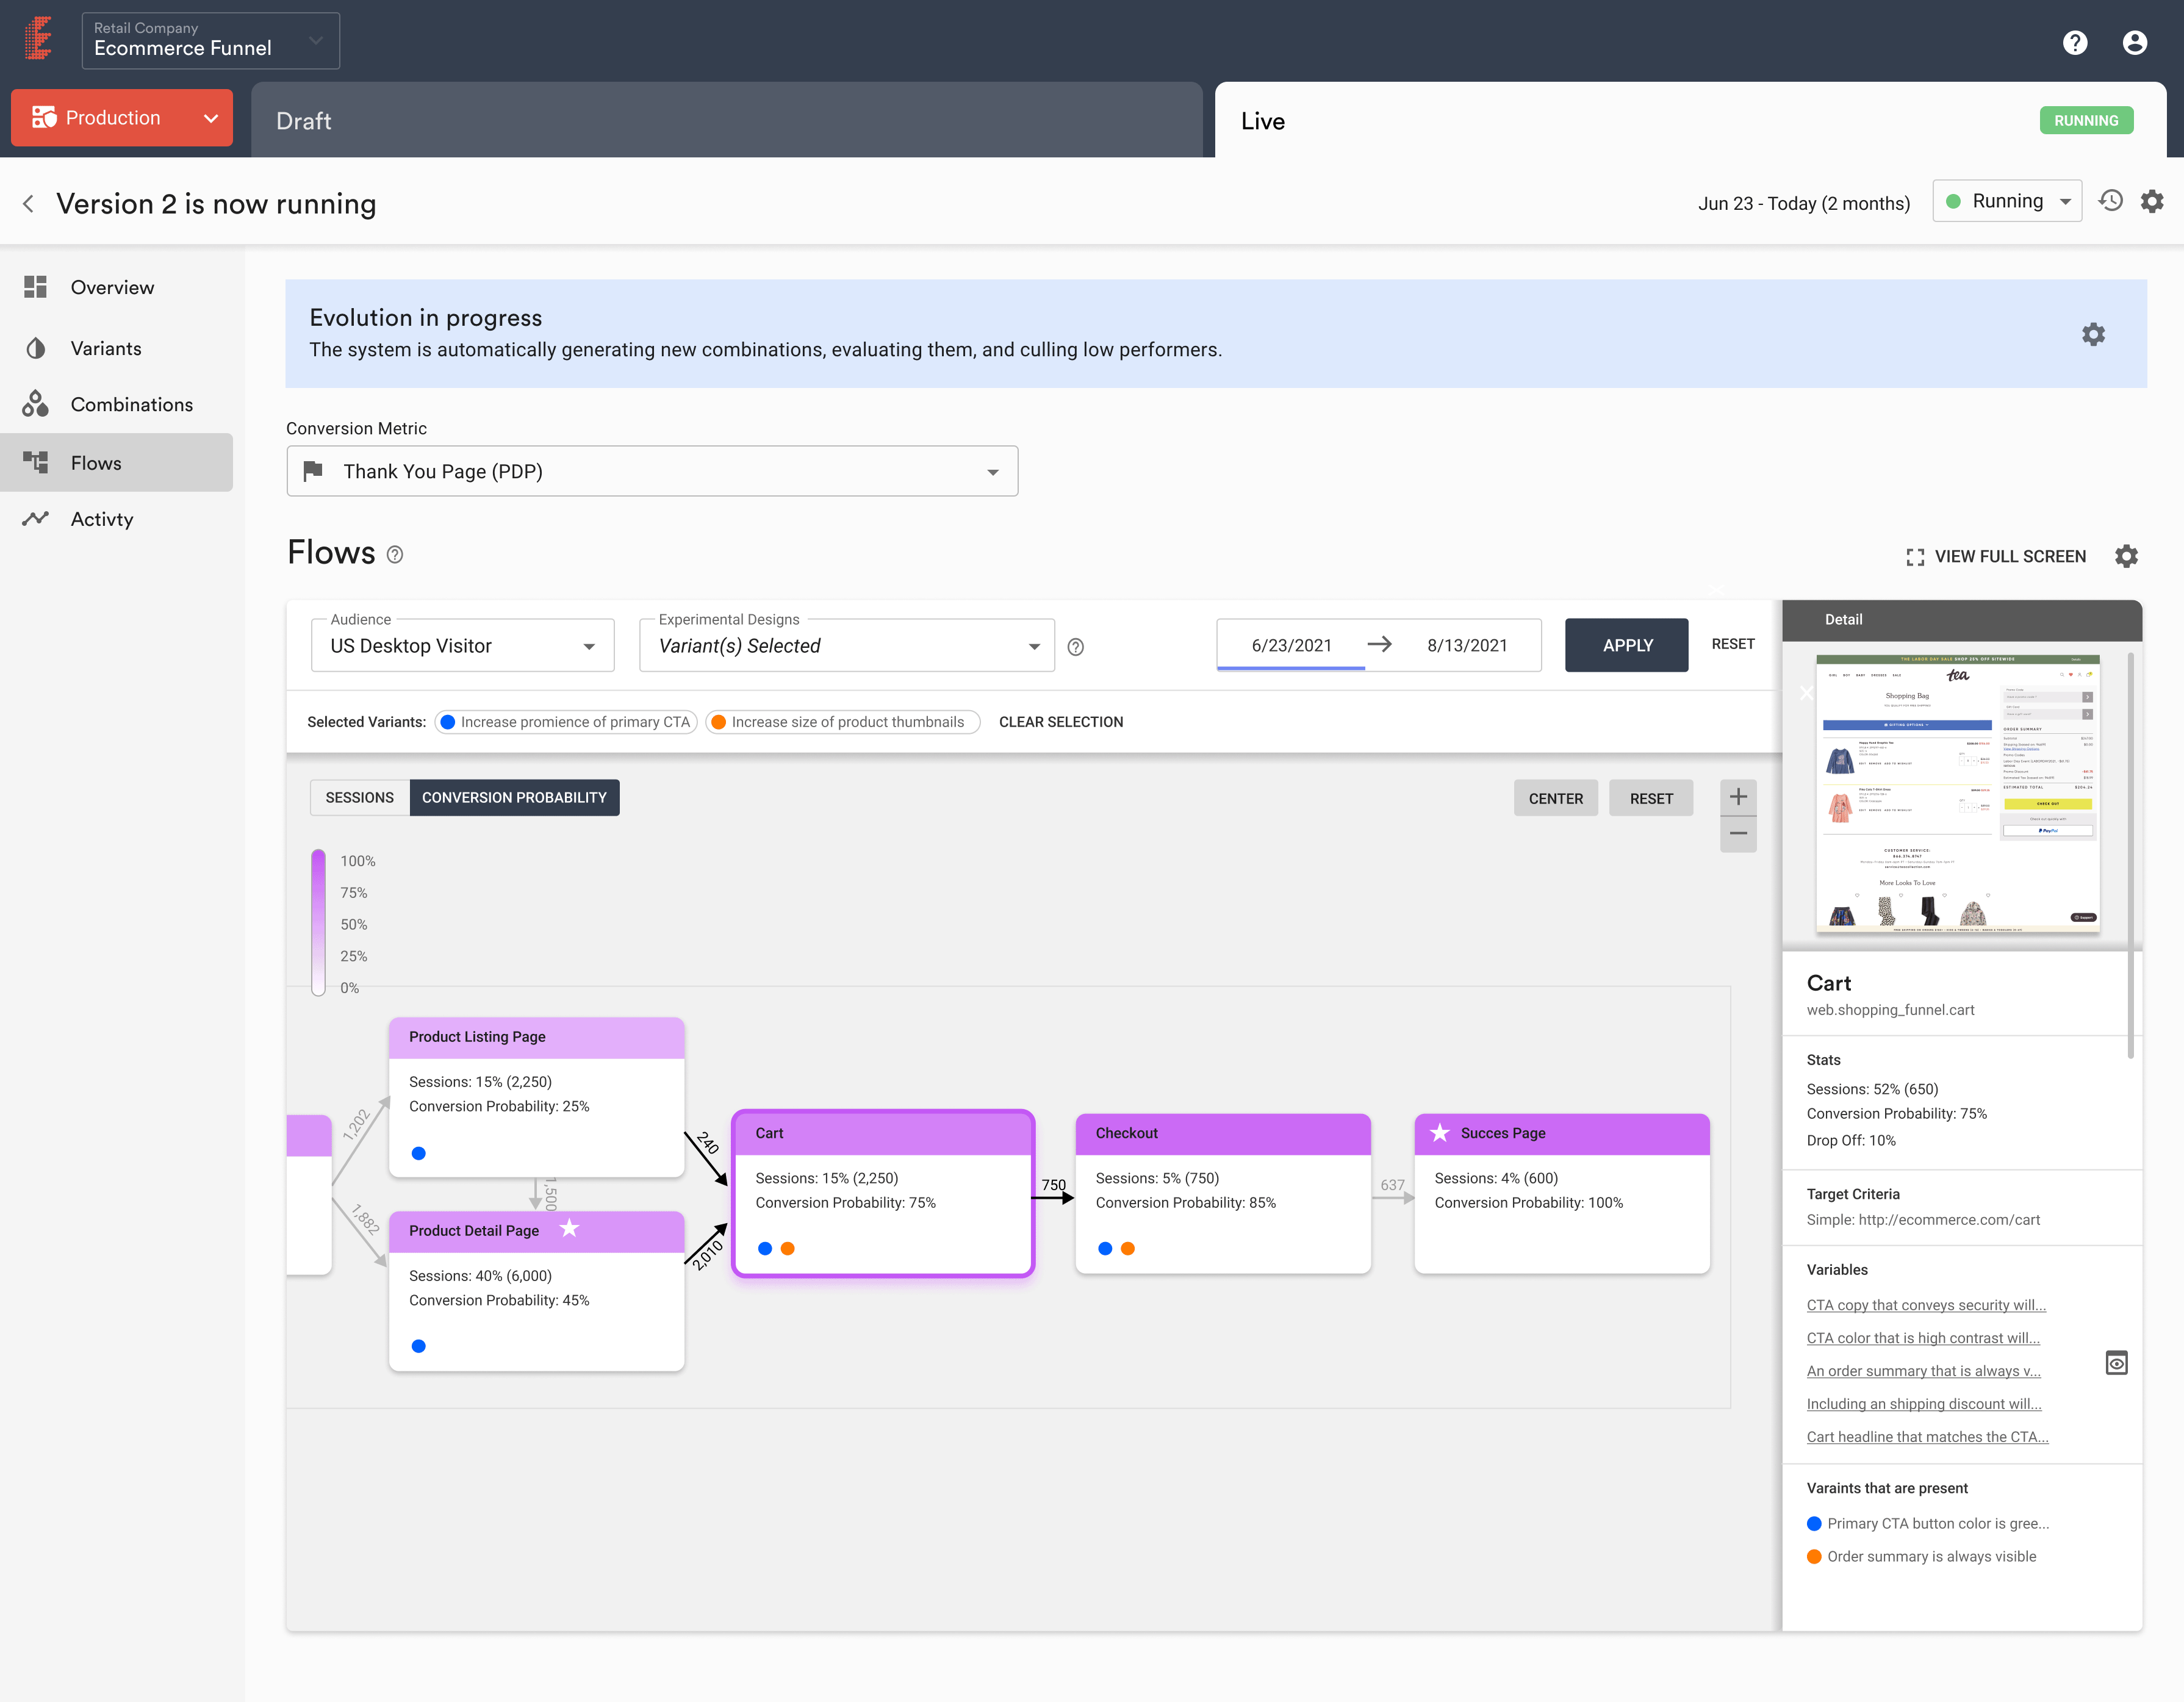Click the Increase size of product thumbnails chip

(843, 722)
